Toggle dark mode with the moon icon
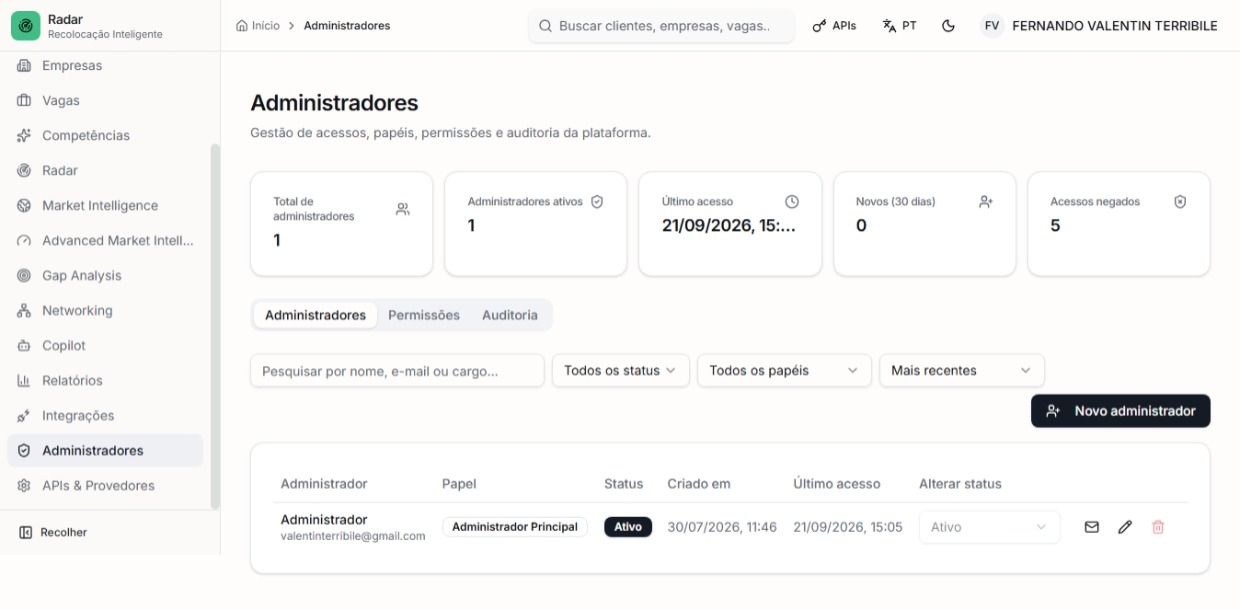 [948, 26]
